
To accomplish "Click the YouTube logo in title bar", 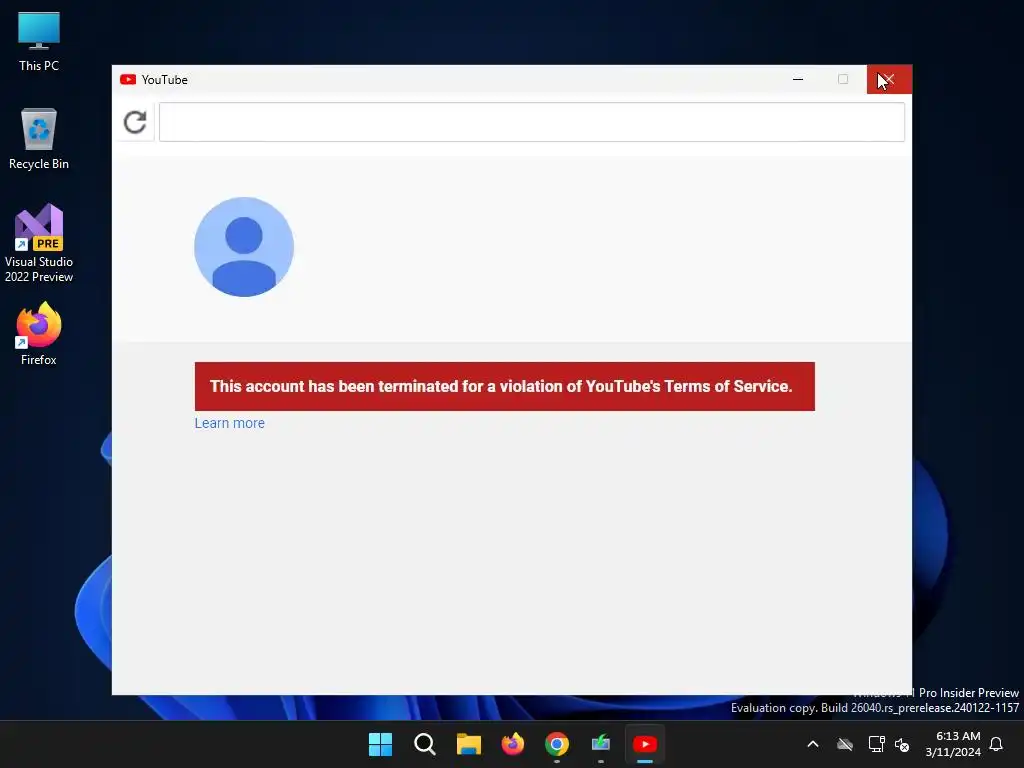I will (128, 80).
